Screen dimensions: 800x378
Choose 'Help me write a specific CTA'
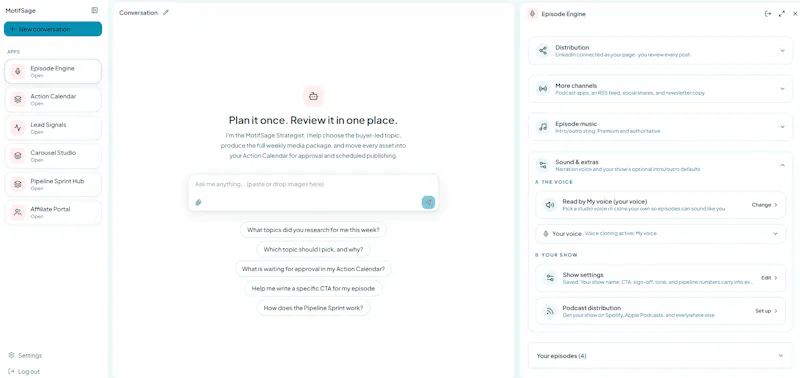point(313,288)
